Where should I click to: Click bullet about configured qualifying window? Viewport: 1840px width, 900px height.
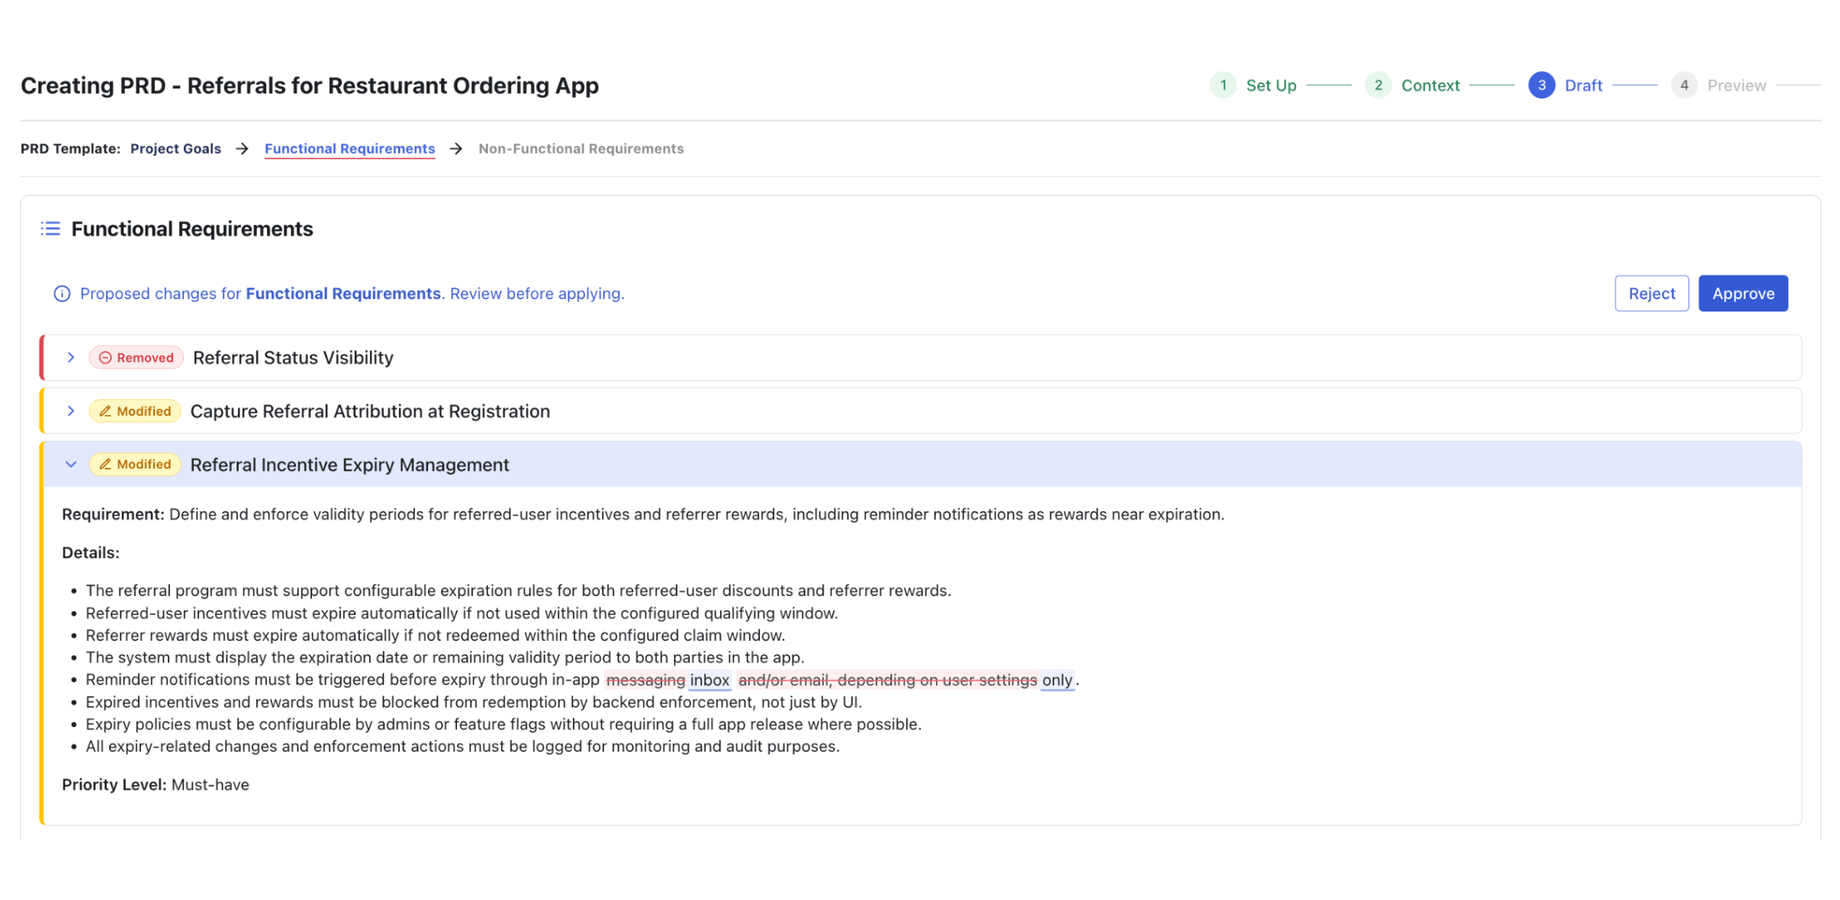point(462,613)
